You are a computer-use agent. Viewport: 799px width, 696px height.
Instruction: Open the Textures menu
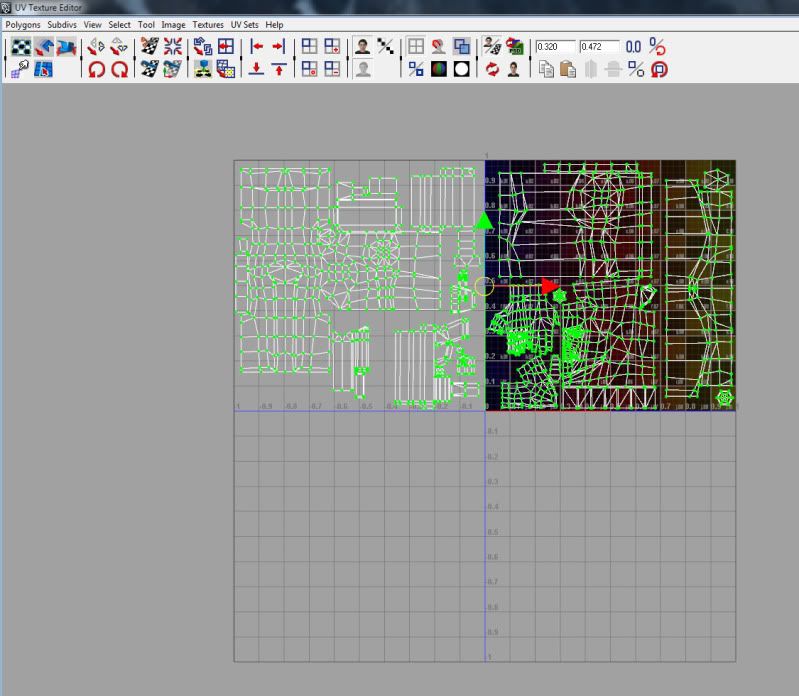[208, 24]
